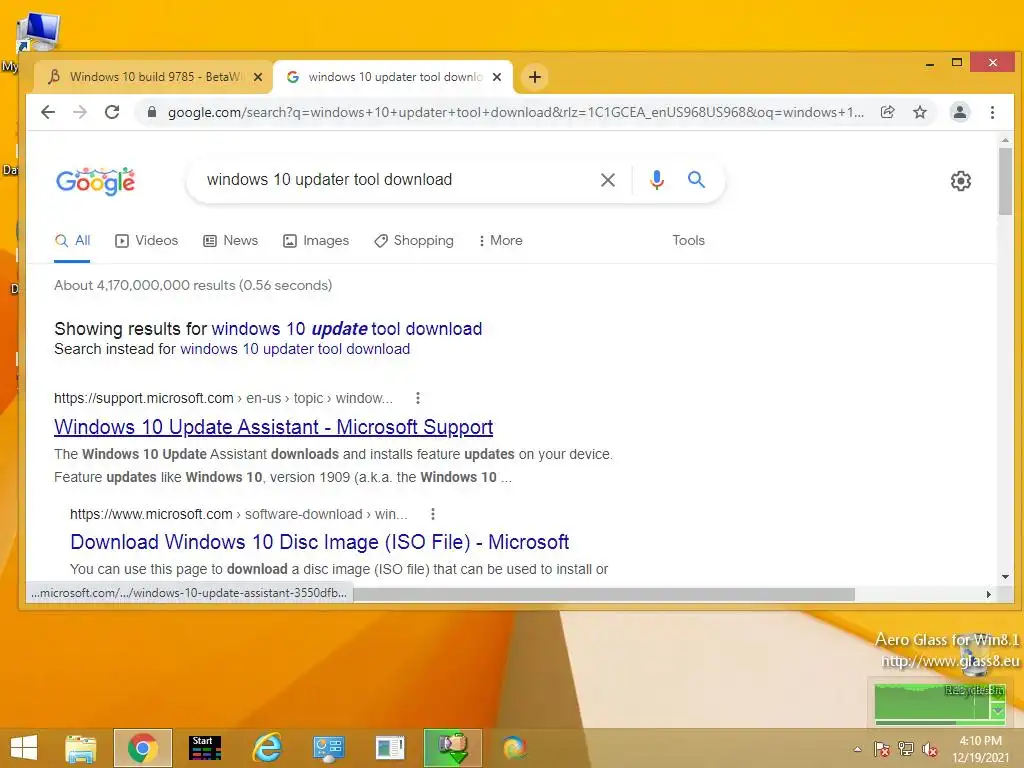
Task: Close the Windows 10 build 9785 tab
Action: (x=258, y=77)
